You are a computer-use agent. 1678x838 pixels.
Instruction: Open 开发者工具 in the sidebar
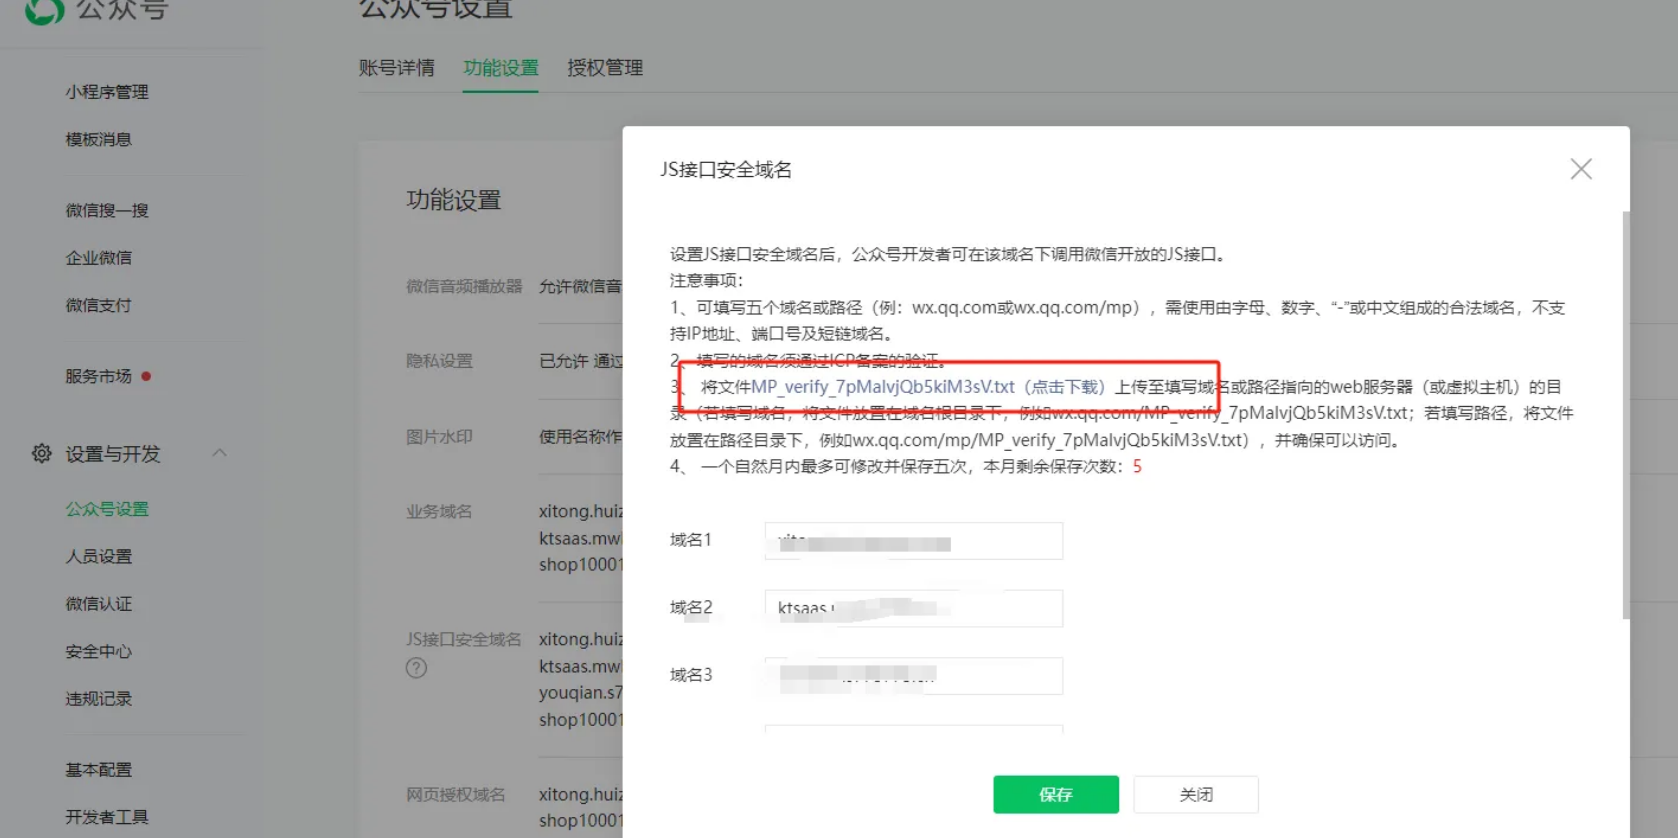(107, 817)
